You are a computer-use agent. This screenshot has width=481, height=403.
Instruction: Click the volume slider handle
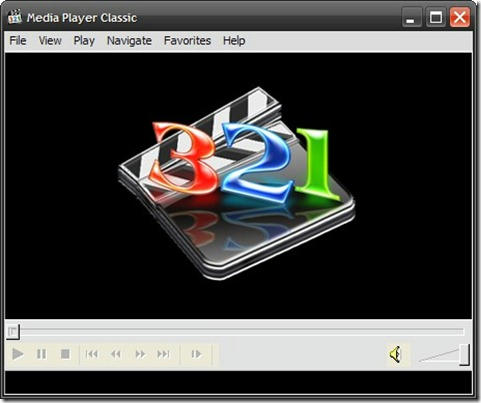(x=464, y=355)
